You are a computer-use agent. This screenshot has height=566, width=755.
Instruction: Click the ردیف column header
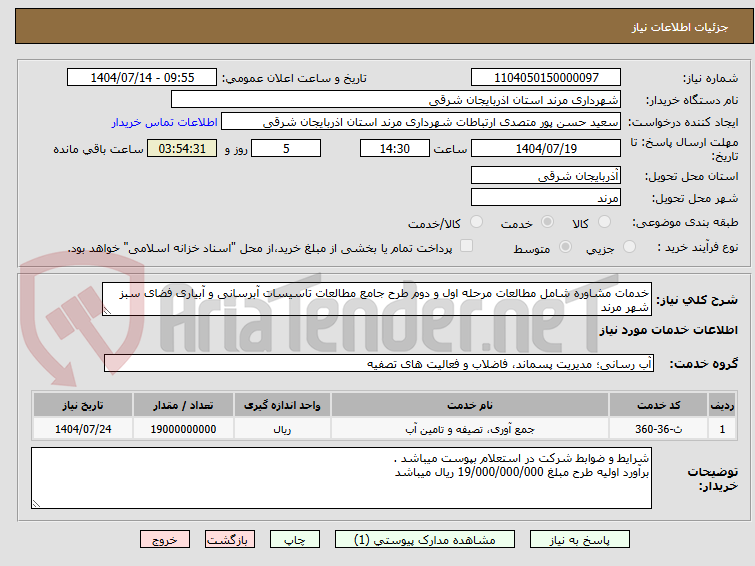(x=722, y=405)
